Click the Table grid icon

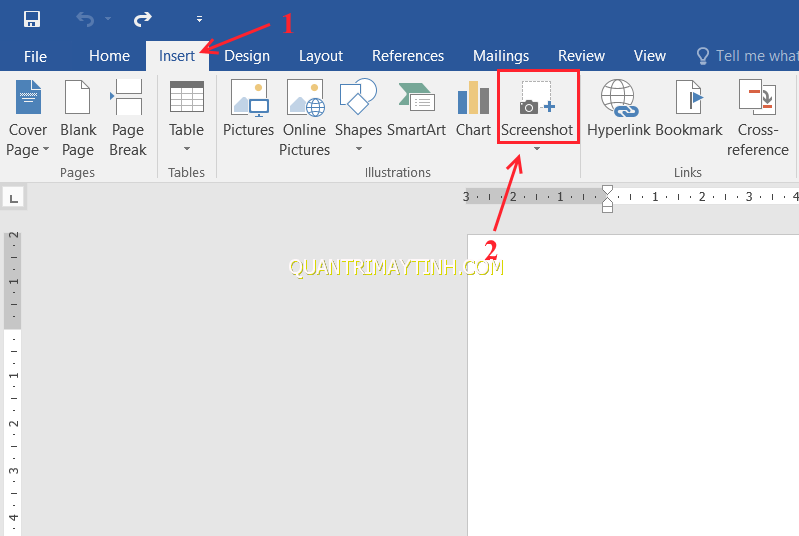coord(187,97)
